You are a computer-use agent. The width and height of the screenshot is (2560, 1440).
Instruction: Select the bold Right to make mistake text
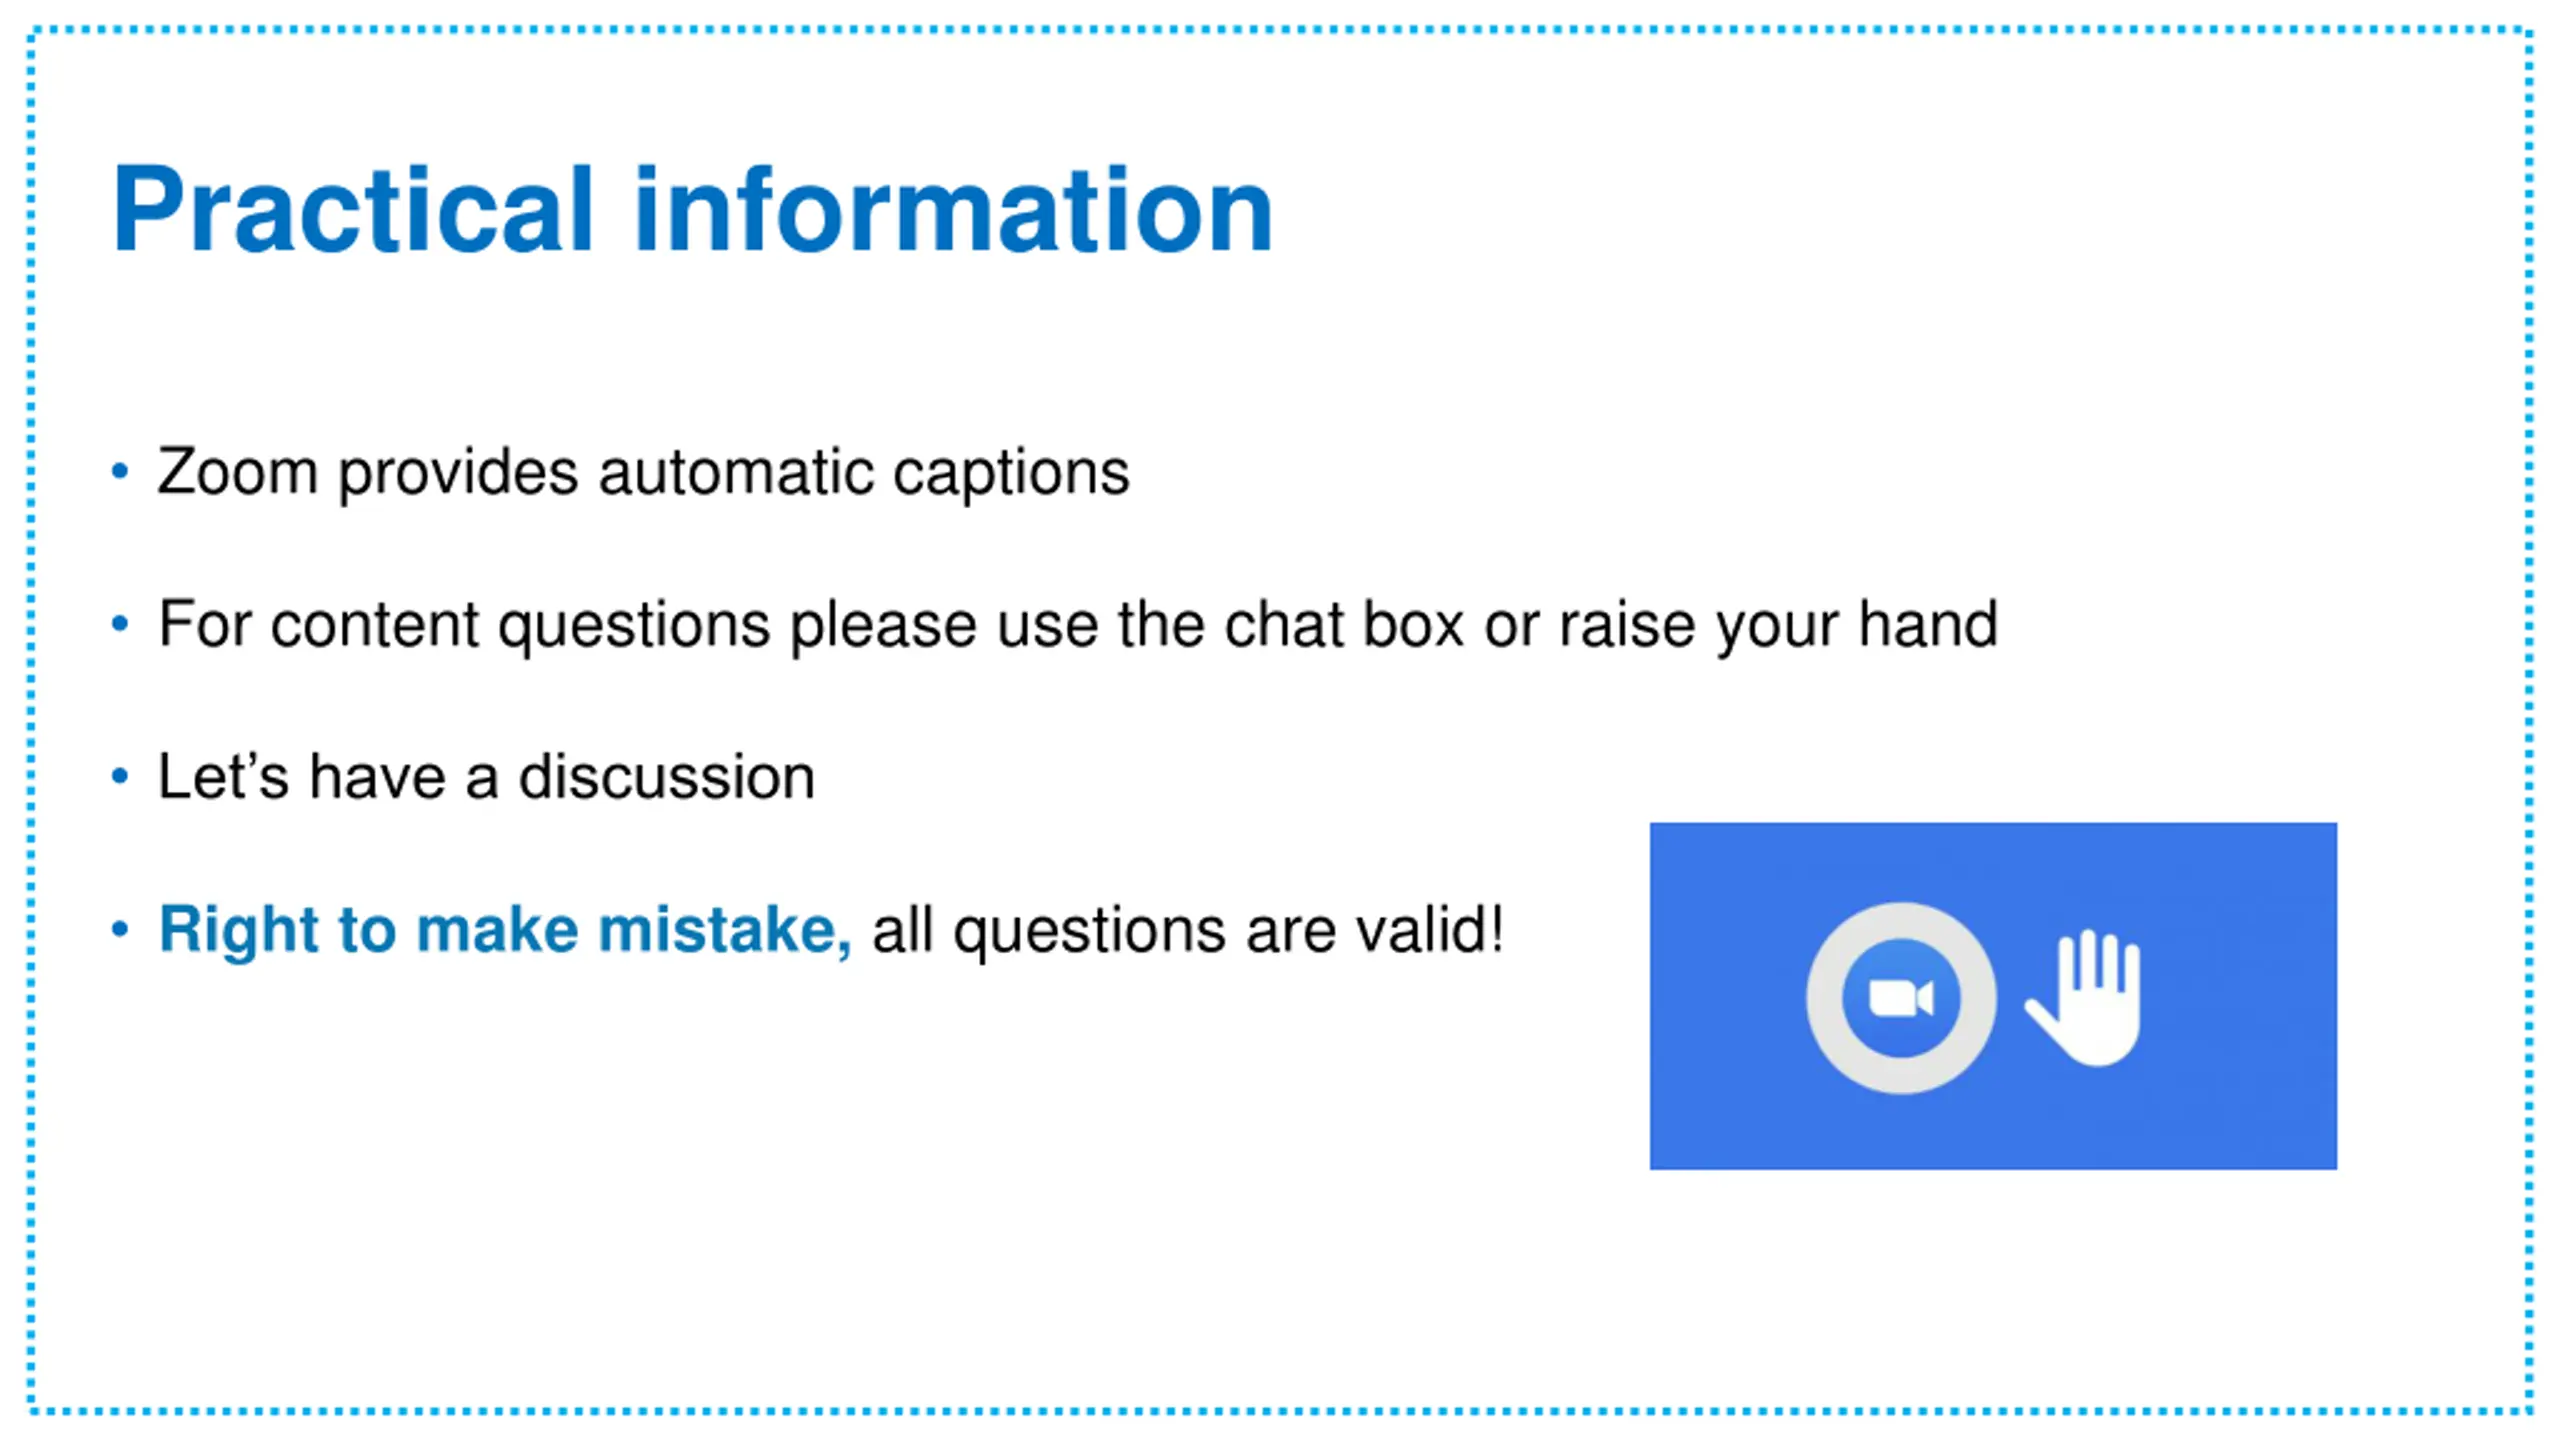tap(505, 930)
